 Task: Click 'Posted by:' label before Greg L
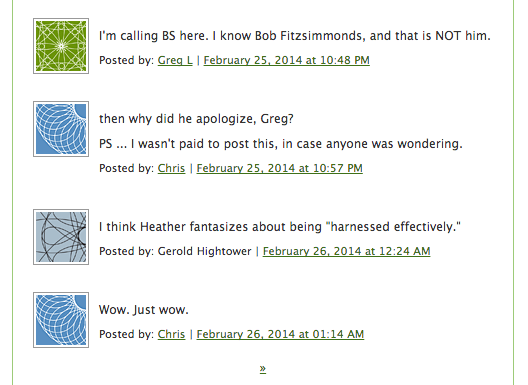point(127,60)
